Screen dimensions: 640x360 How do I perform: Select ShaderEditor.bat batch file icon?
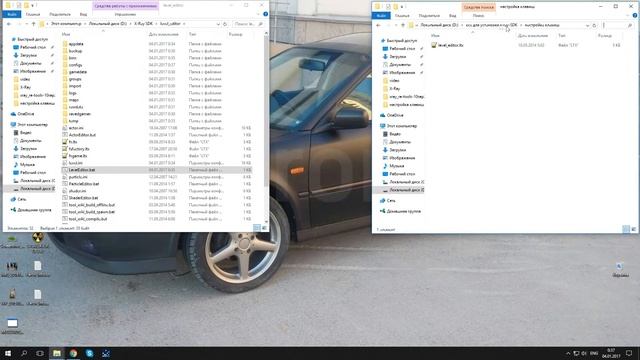[x=65, y=198]
